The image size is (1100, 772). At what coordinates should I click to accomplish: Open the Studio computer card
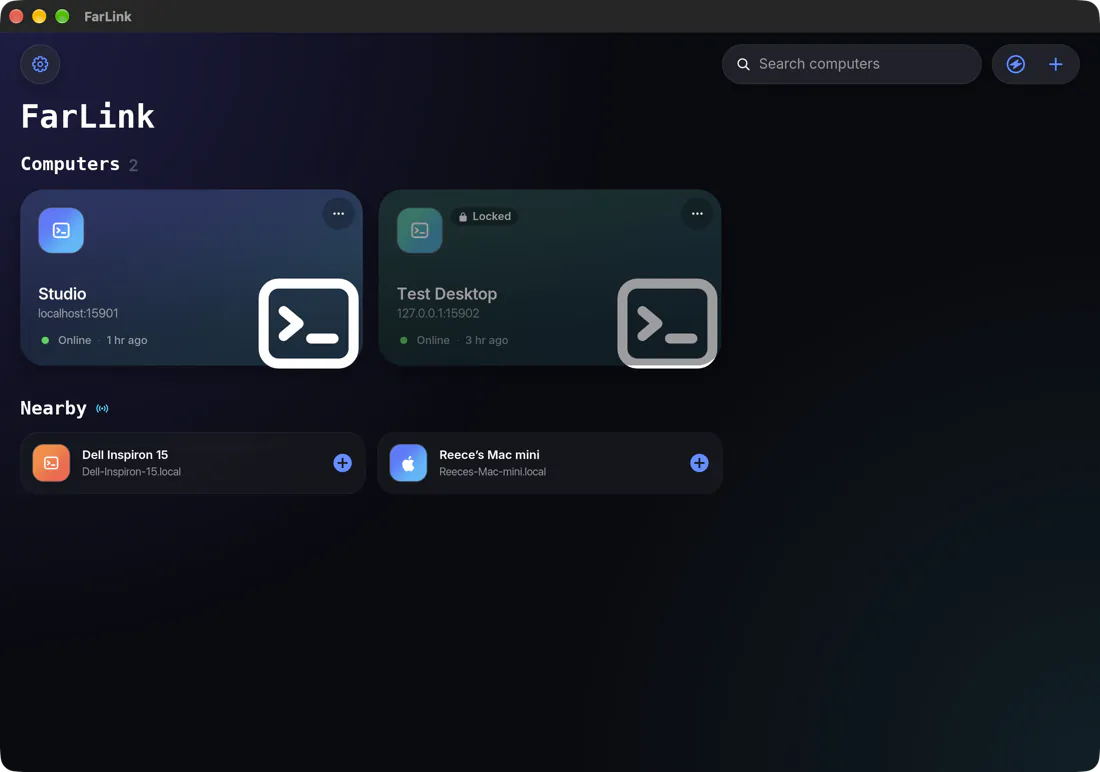(x=192, y=278)
